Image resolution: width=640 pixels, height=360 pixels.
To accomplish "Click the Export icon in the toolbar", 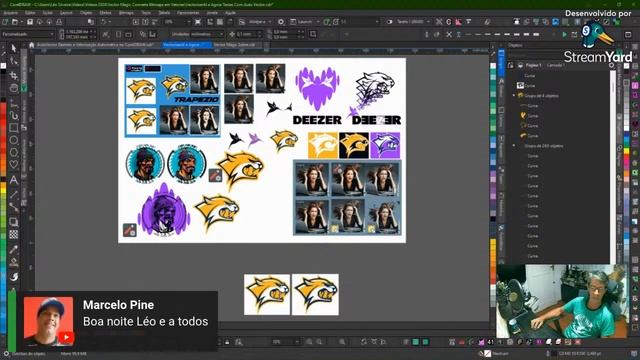I will pyautogui.click(x=146, y=22).
